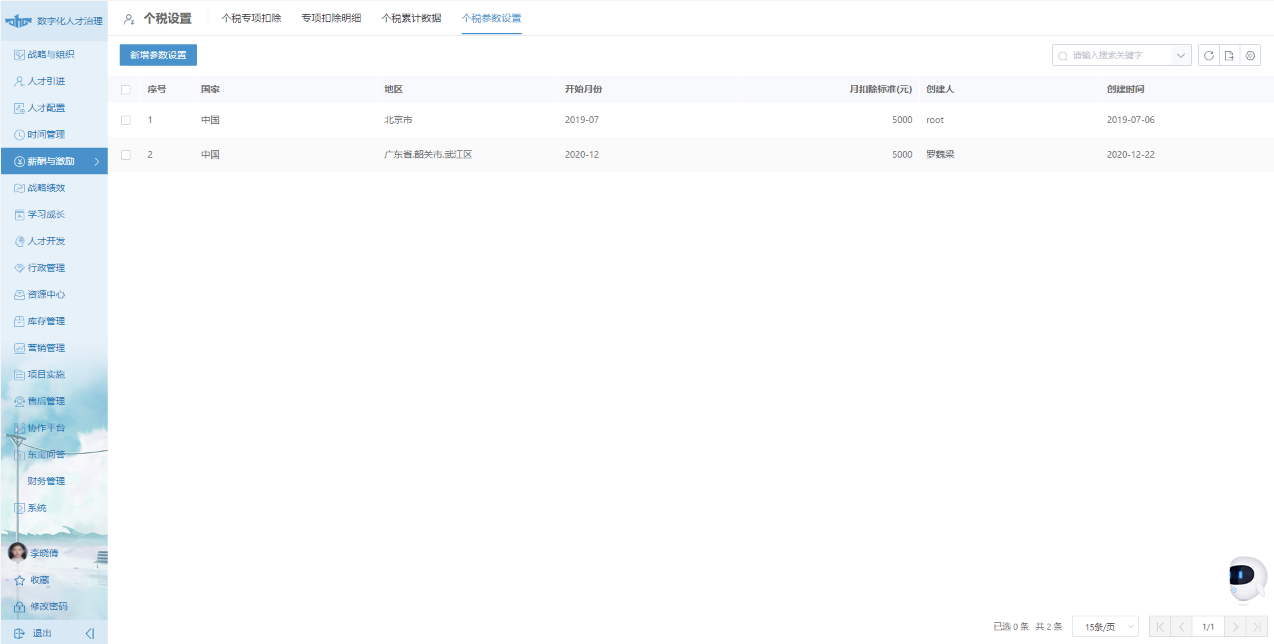Open the 15条/页 page size dropdown
Image resolution: width=1274 pixels, height=644 pixels.
point(1105,625)
